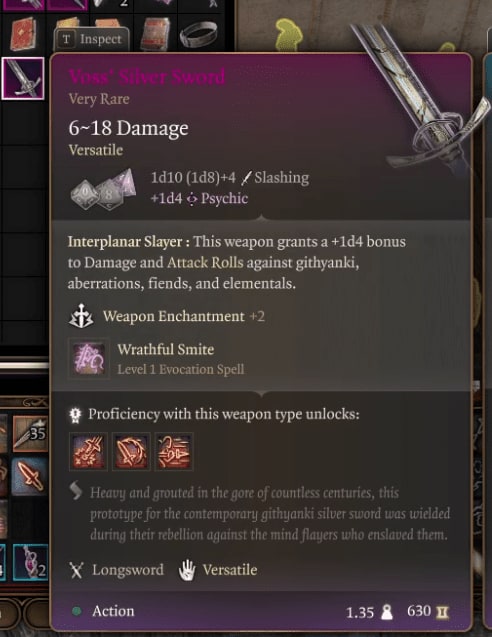Click the Wrathful Smite spell icon
Image resolution: width=492 pixels, height=637 pixels.
click(x=89, y=359)
